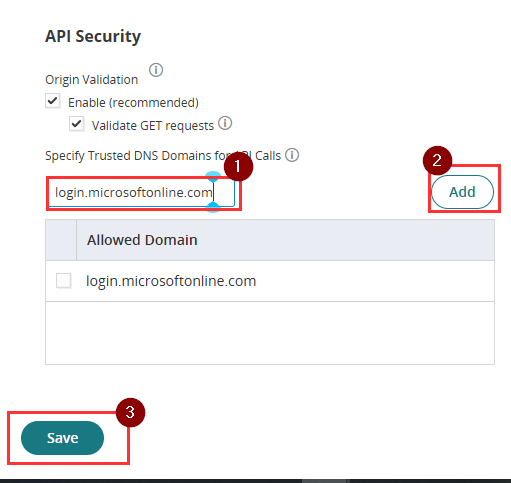Show info for Trusted DNS Domains
This screenshot has width=511, height=483.
coord(292,155)
